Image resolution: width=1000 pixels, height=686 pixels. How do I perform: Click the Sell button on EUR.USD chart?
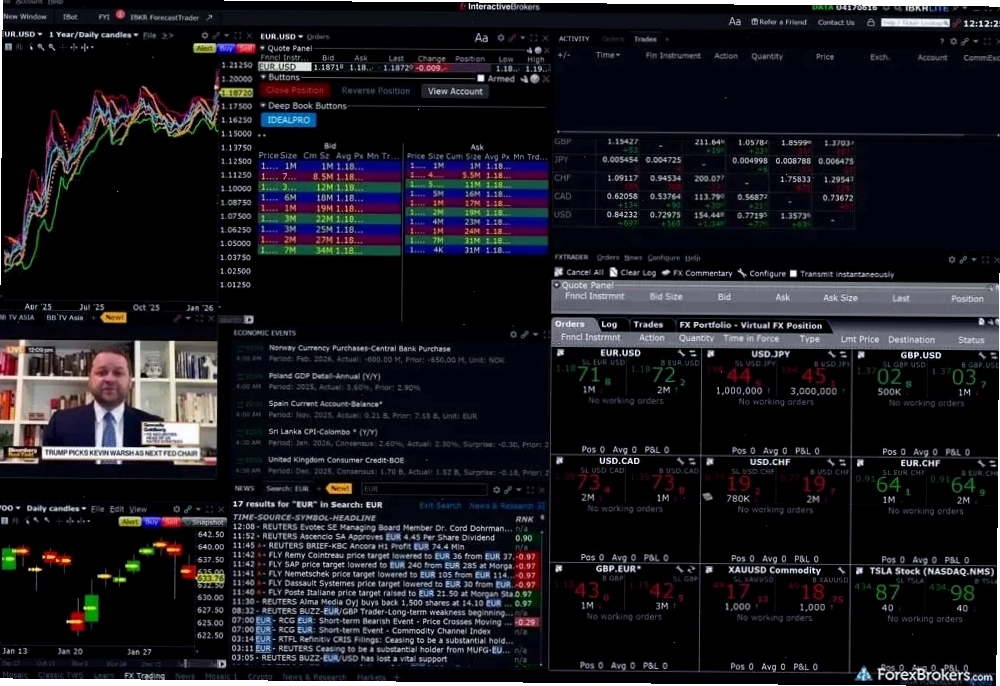pyautogui.click(x=246, y=48)
